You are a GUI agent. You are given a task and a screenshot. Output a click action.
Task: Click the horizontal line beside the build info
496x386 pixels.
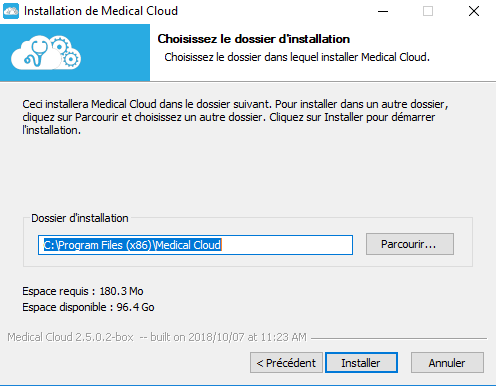tap(399, 338)
